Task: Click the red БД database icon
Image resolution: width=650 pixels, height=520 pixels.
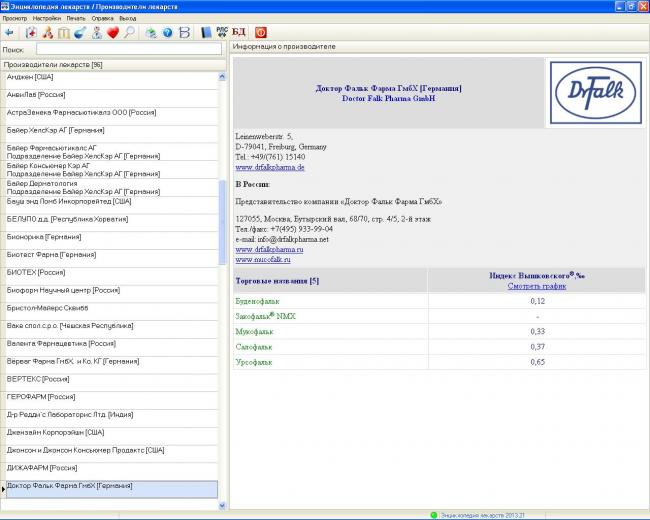Action: point(239,32)
